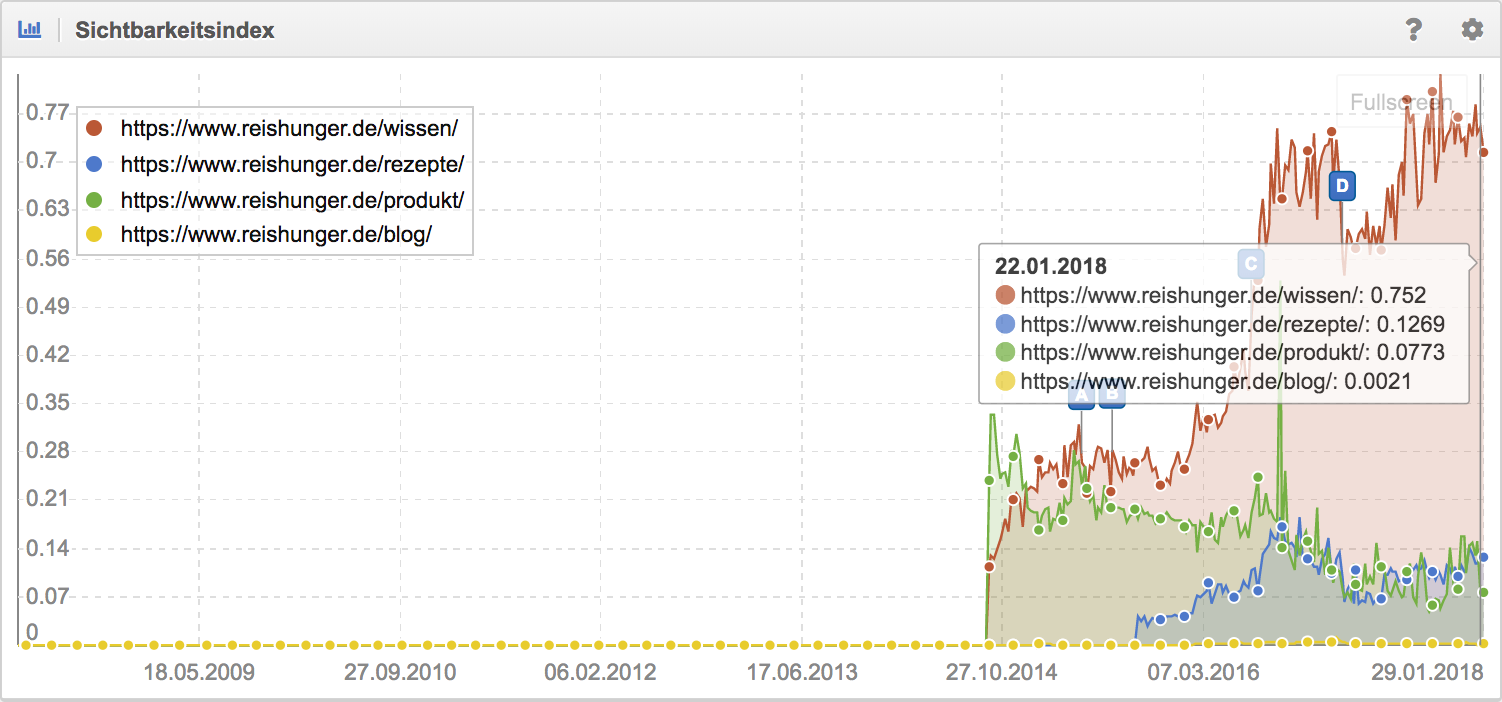This screenshot has width=1502, height=702.
Task: Open the help question mark icon
Action: pyautogui.click(x=1413, y=30)
